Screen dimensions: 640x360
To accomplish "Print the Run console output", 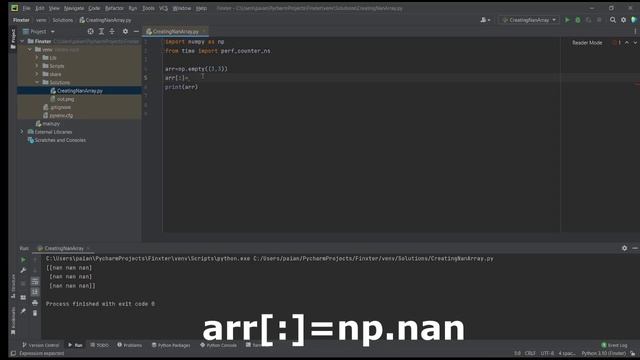I will pos(35,303).
